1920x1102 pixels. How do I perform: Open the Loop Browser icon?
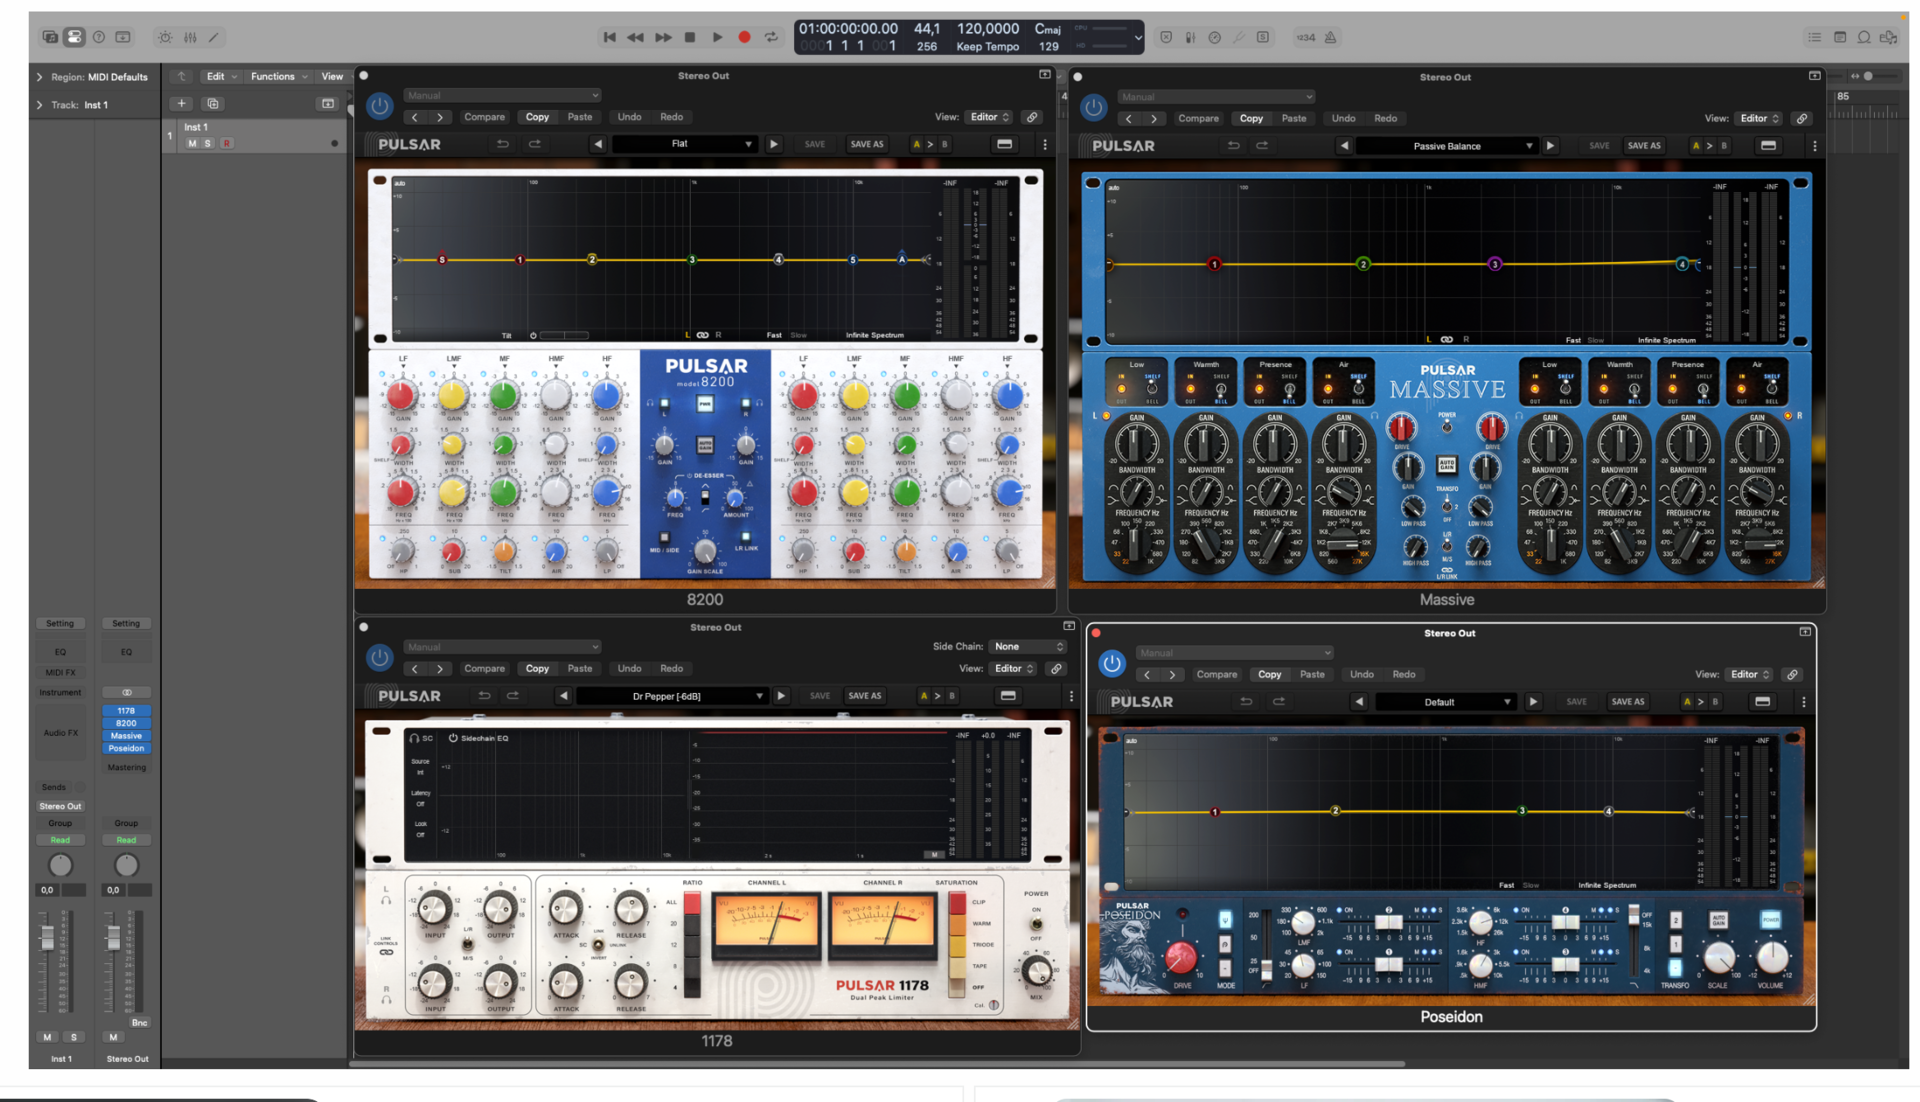tap(1864, 37)
